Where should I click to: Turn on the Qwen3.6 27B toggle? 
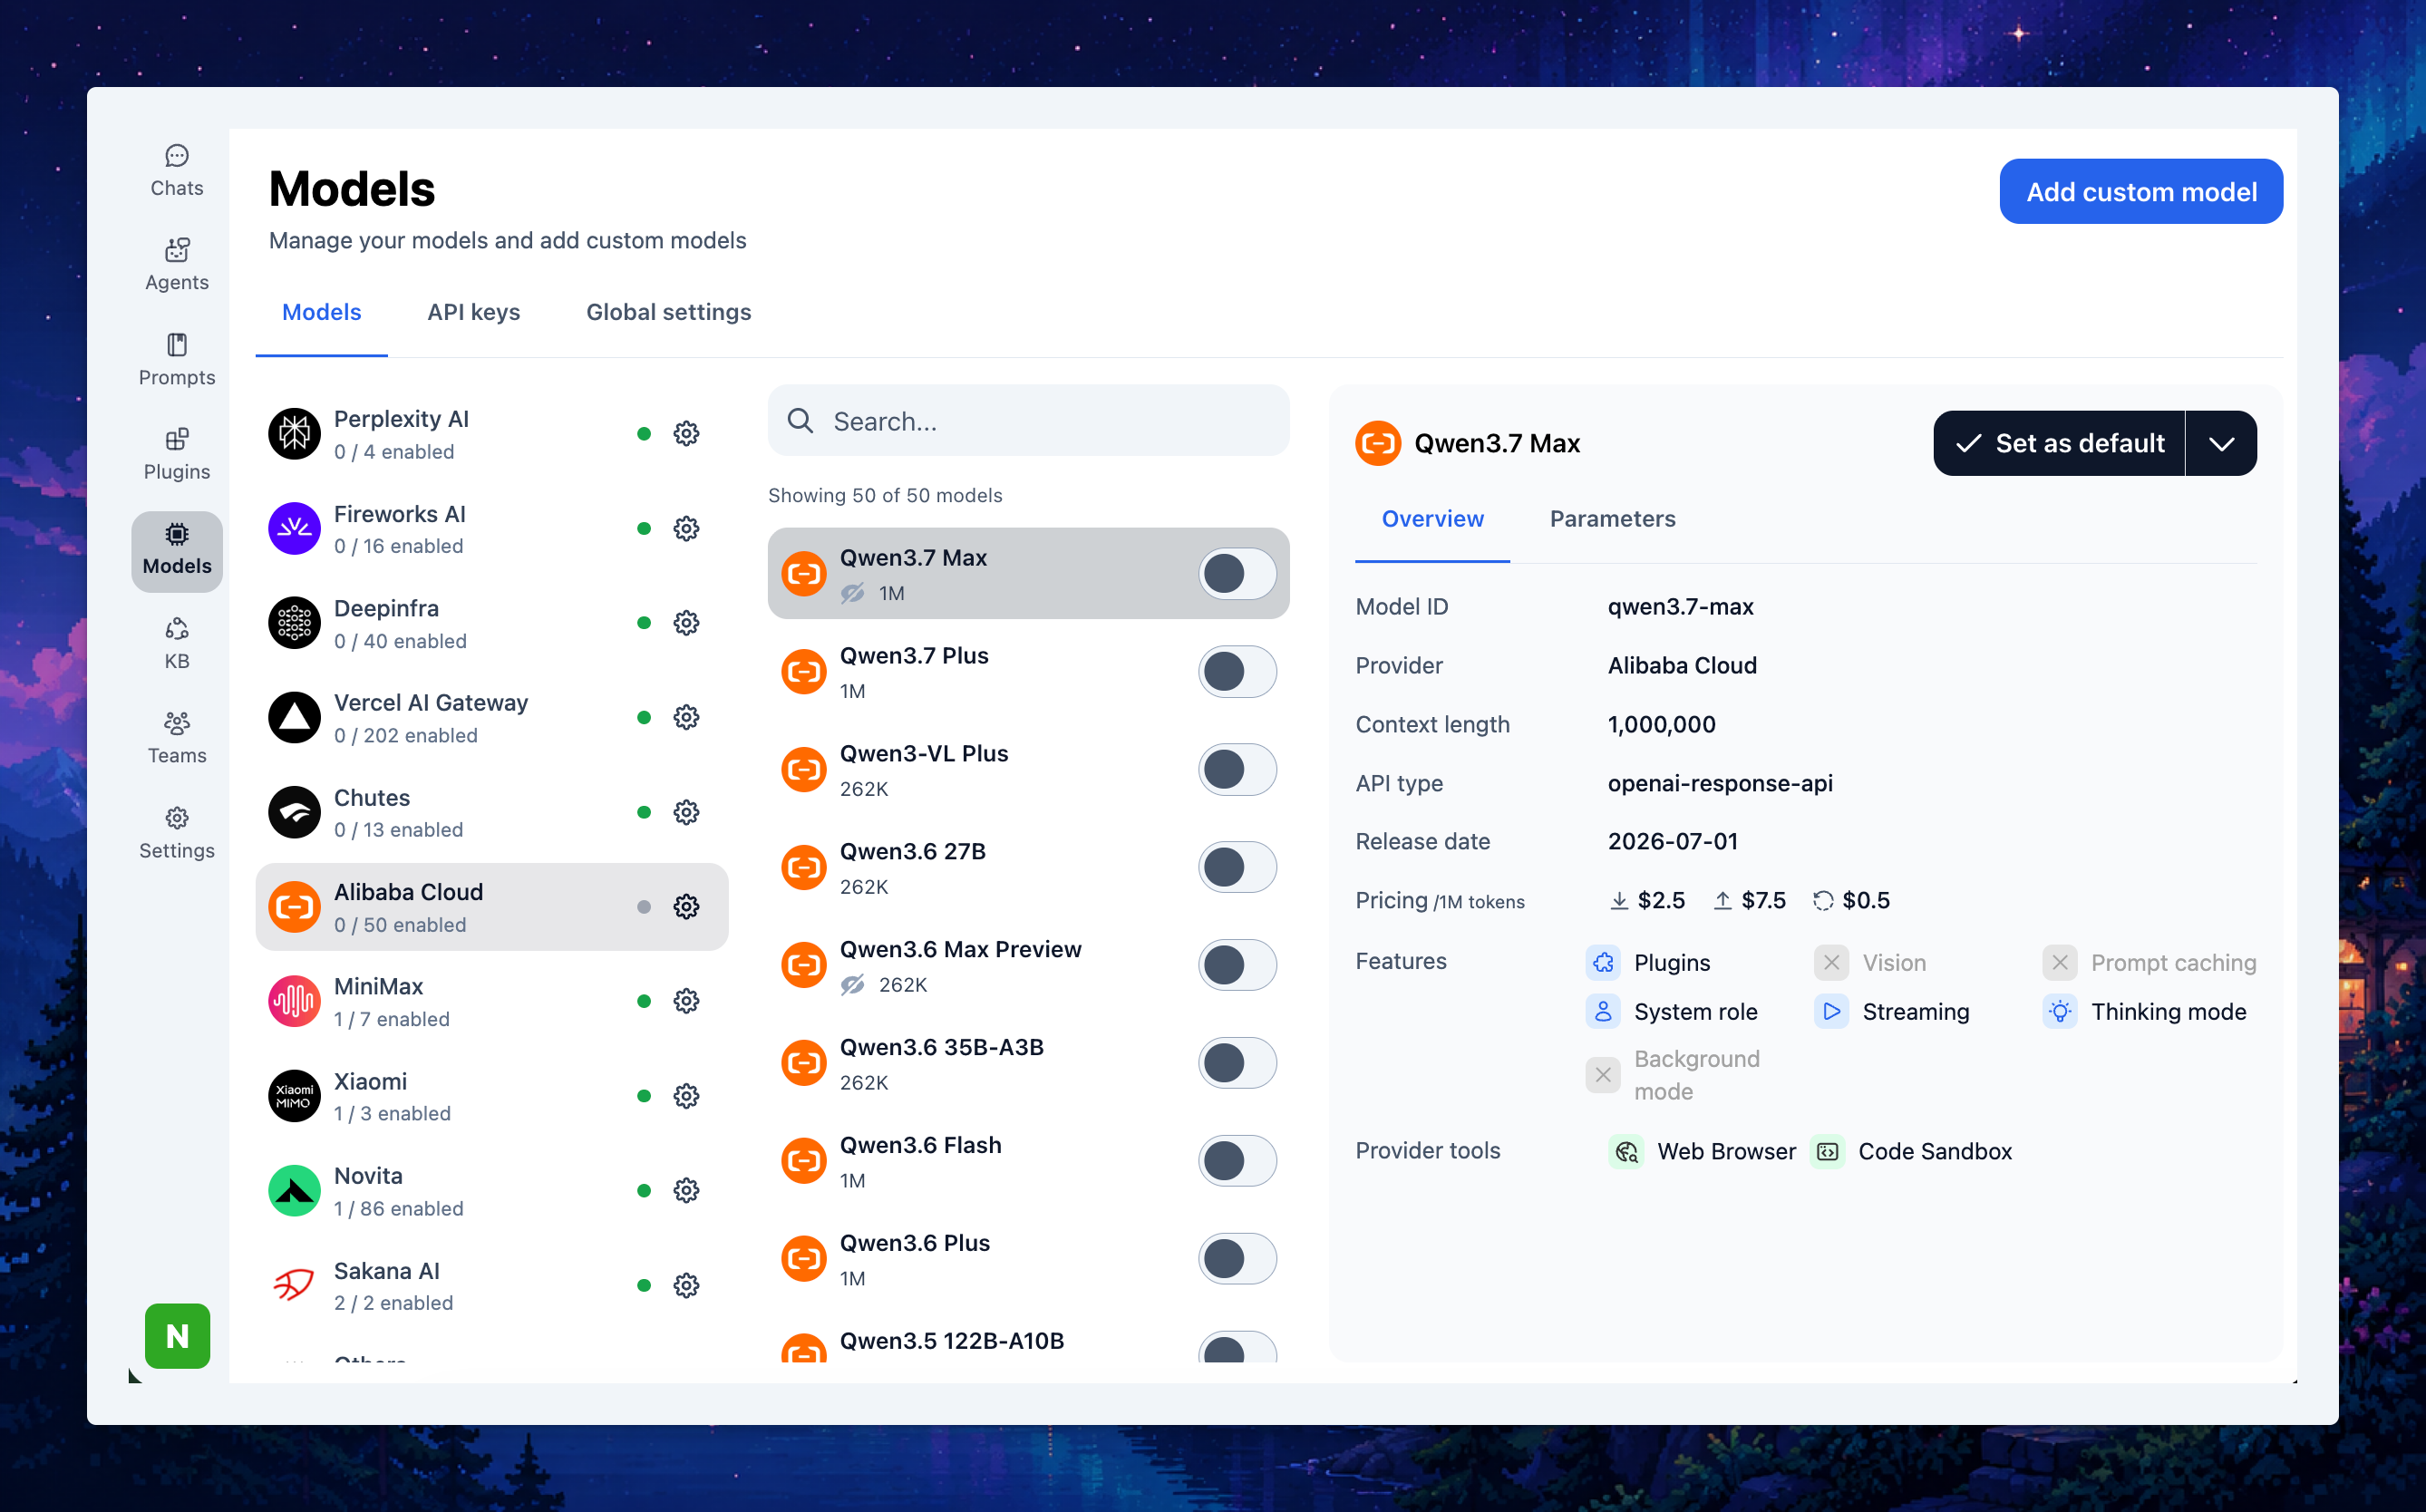pos(1237,867)
